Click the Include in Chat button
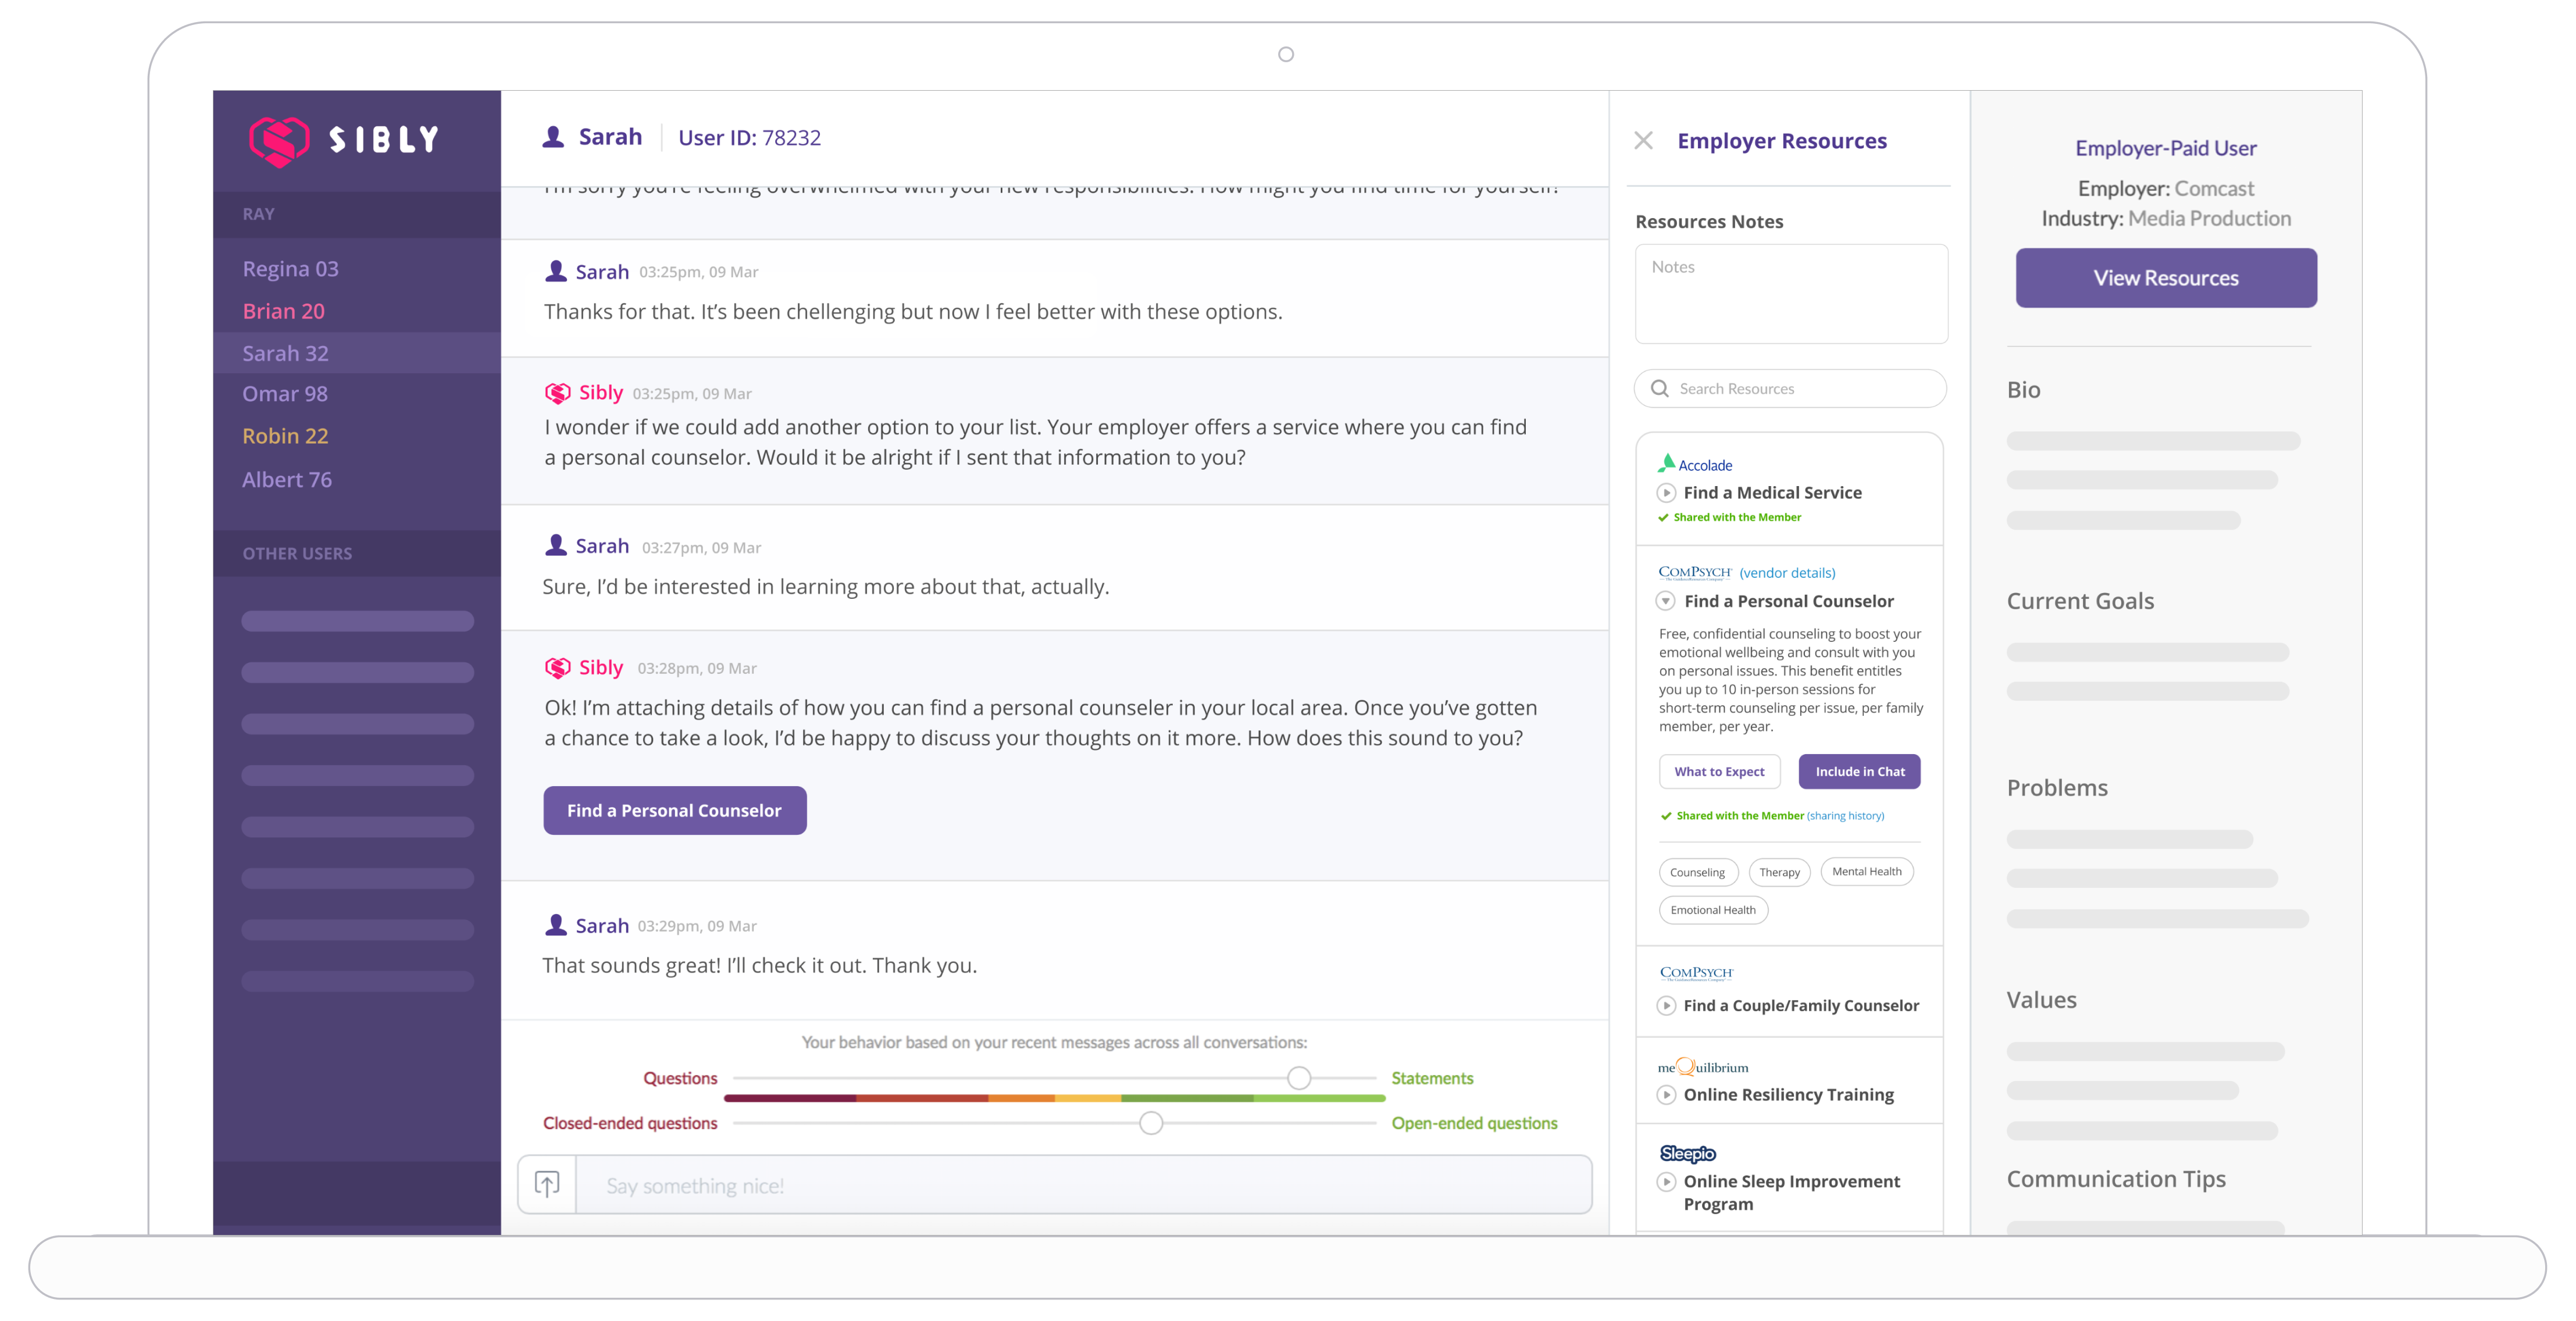The width and height of the screenshot is (2576, 1321). pyautogui.click(x=1859, y=771)
